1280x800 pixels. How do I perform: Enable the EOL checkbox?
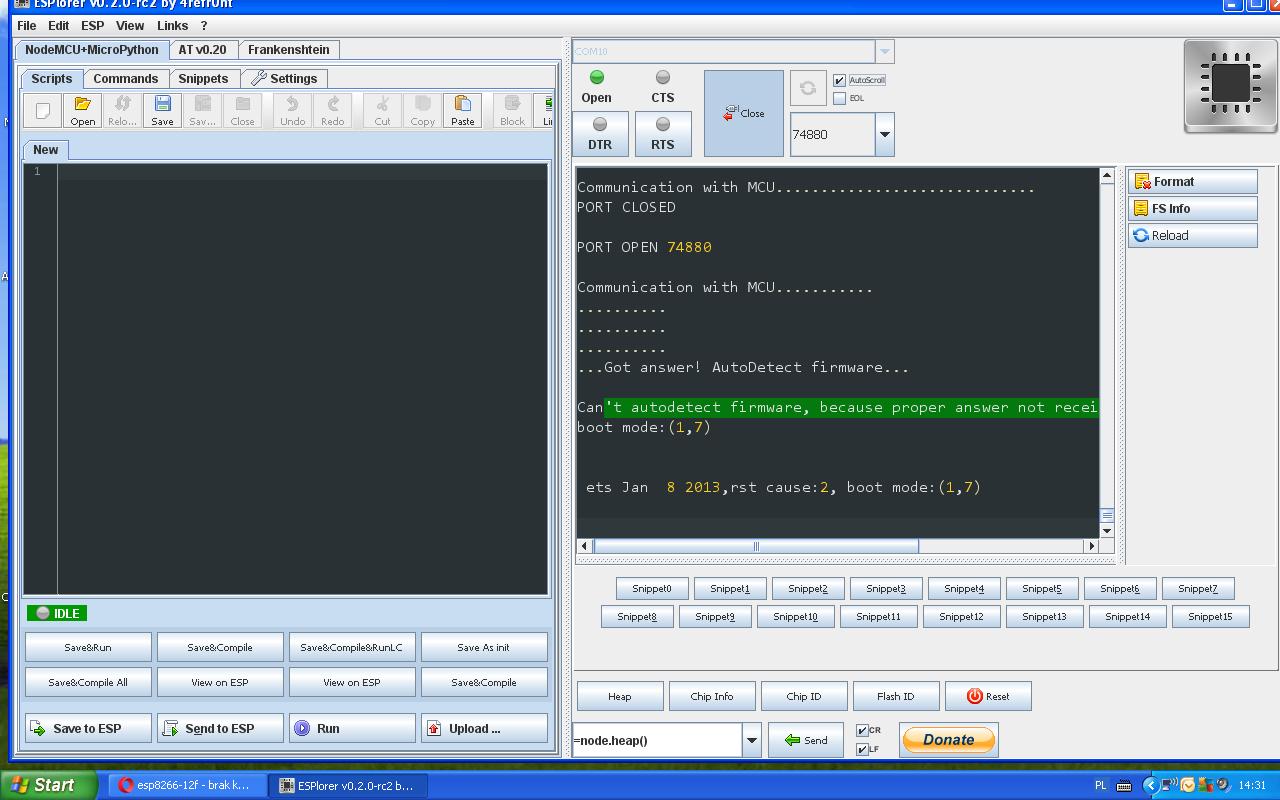point(840,98)
